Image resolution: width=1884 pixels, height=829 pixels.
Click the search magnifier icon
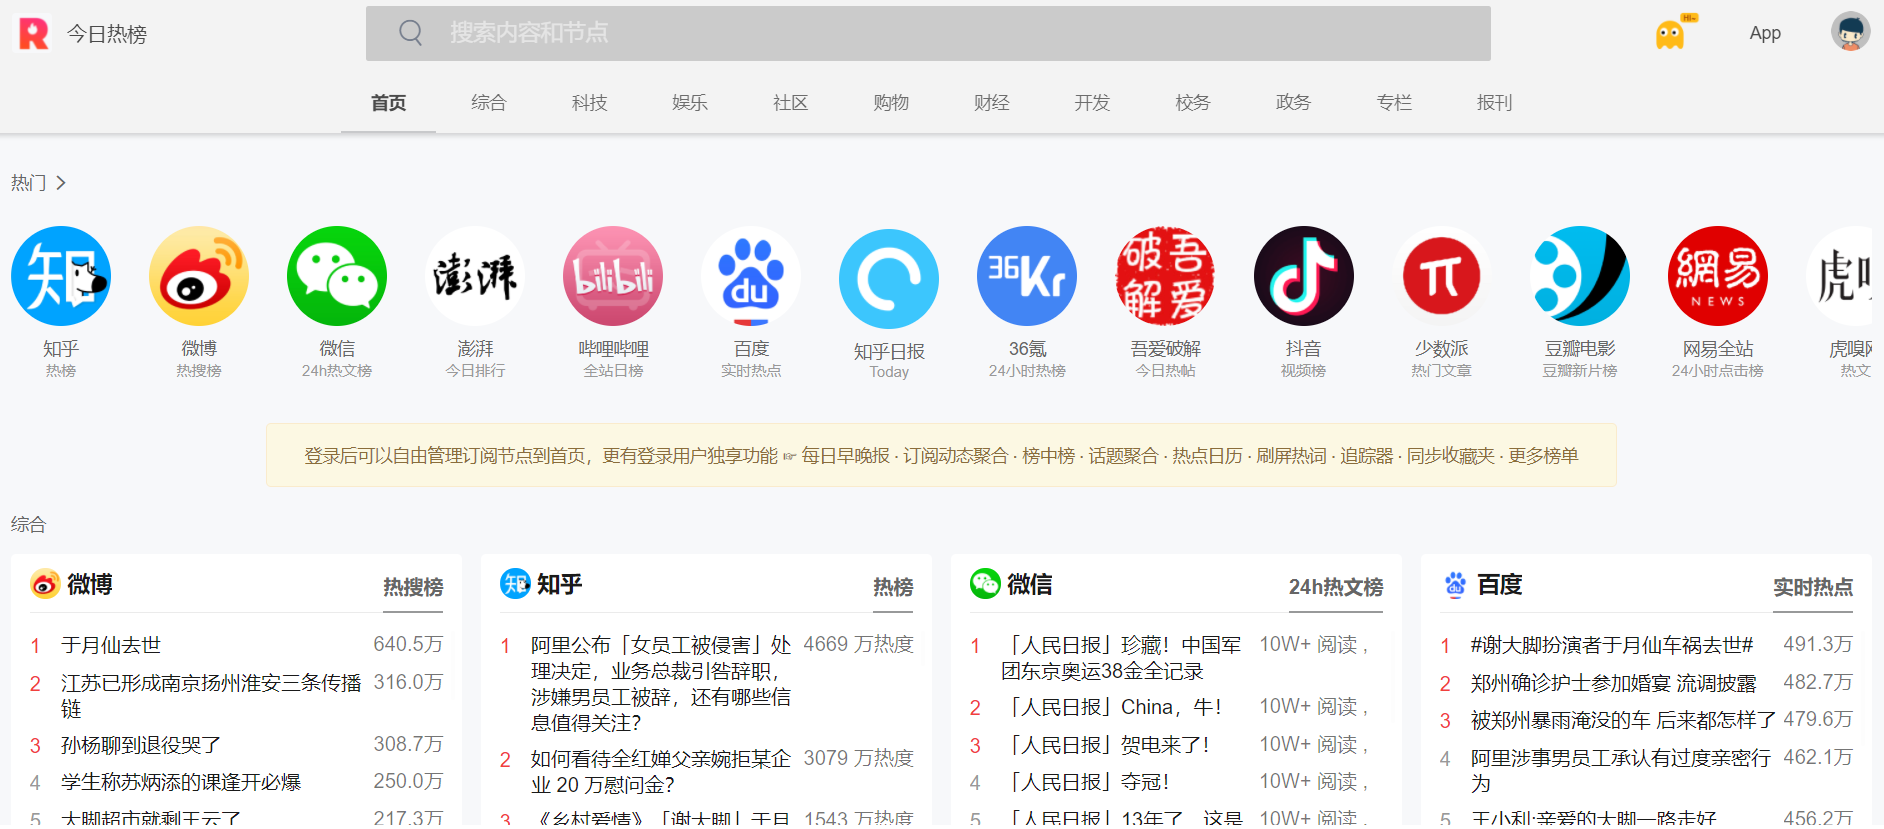click(410, 33)
